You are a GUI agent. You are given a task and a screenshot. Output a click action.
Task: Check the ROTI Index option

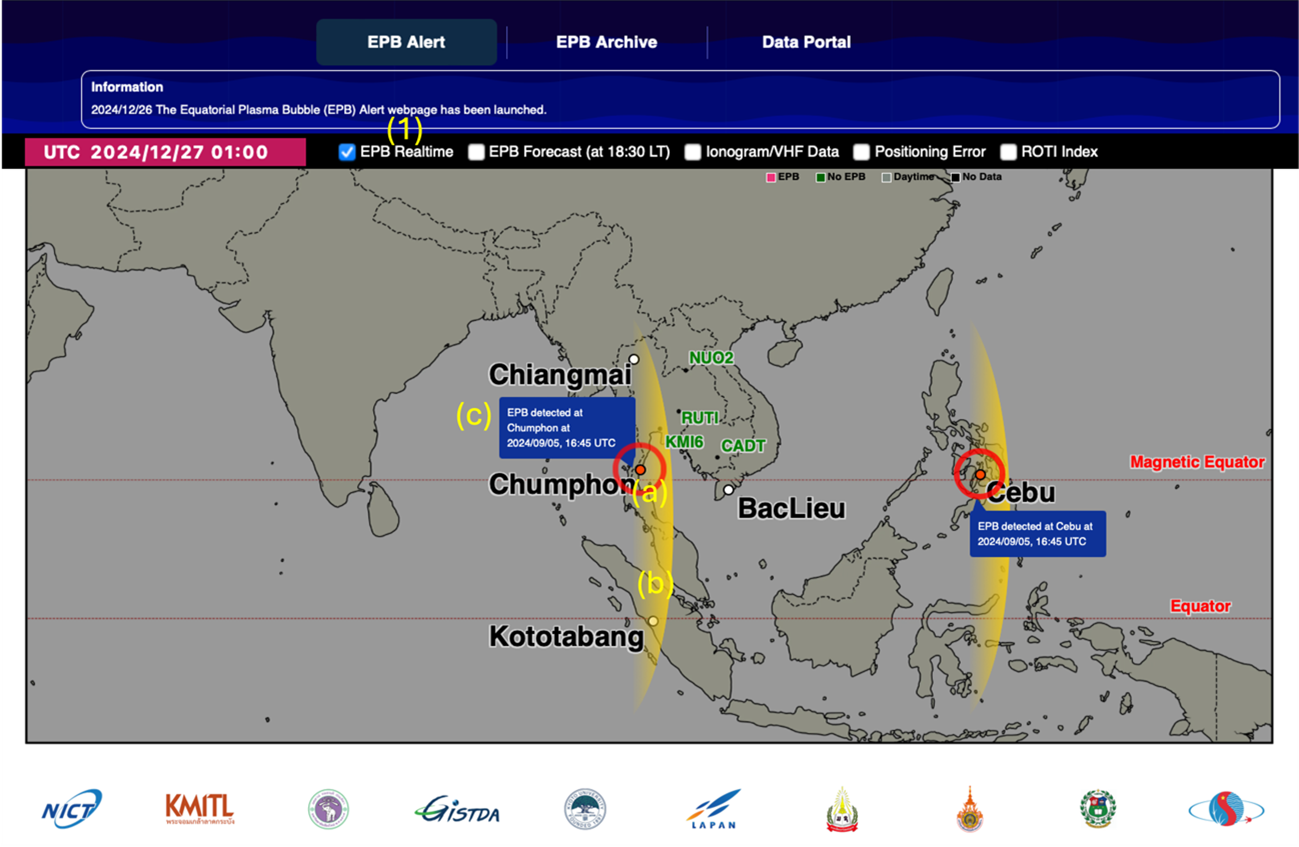pos(1008,152)
